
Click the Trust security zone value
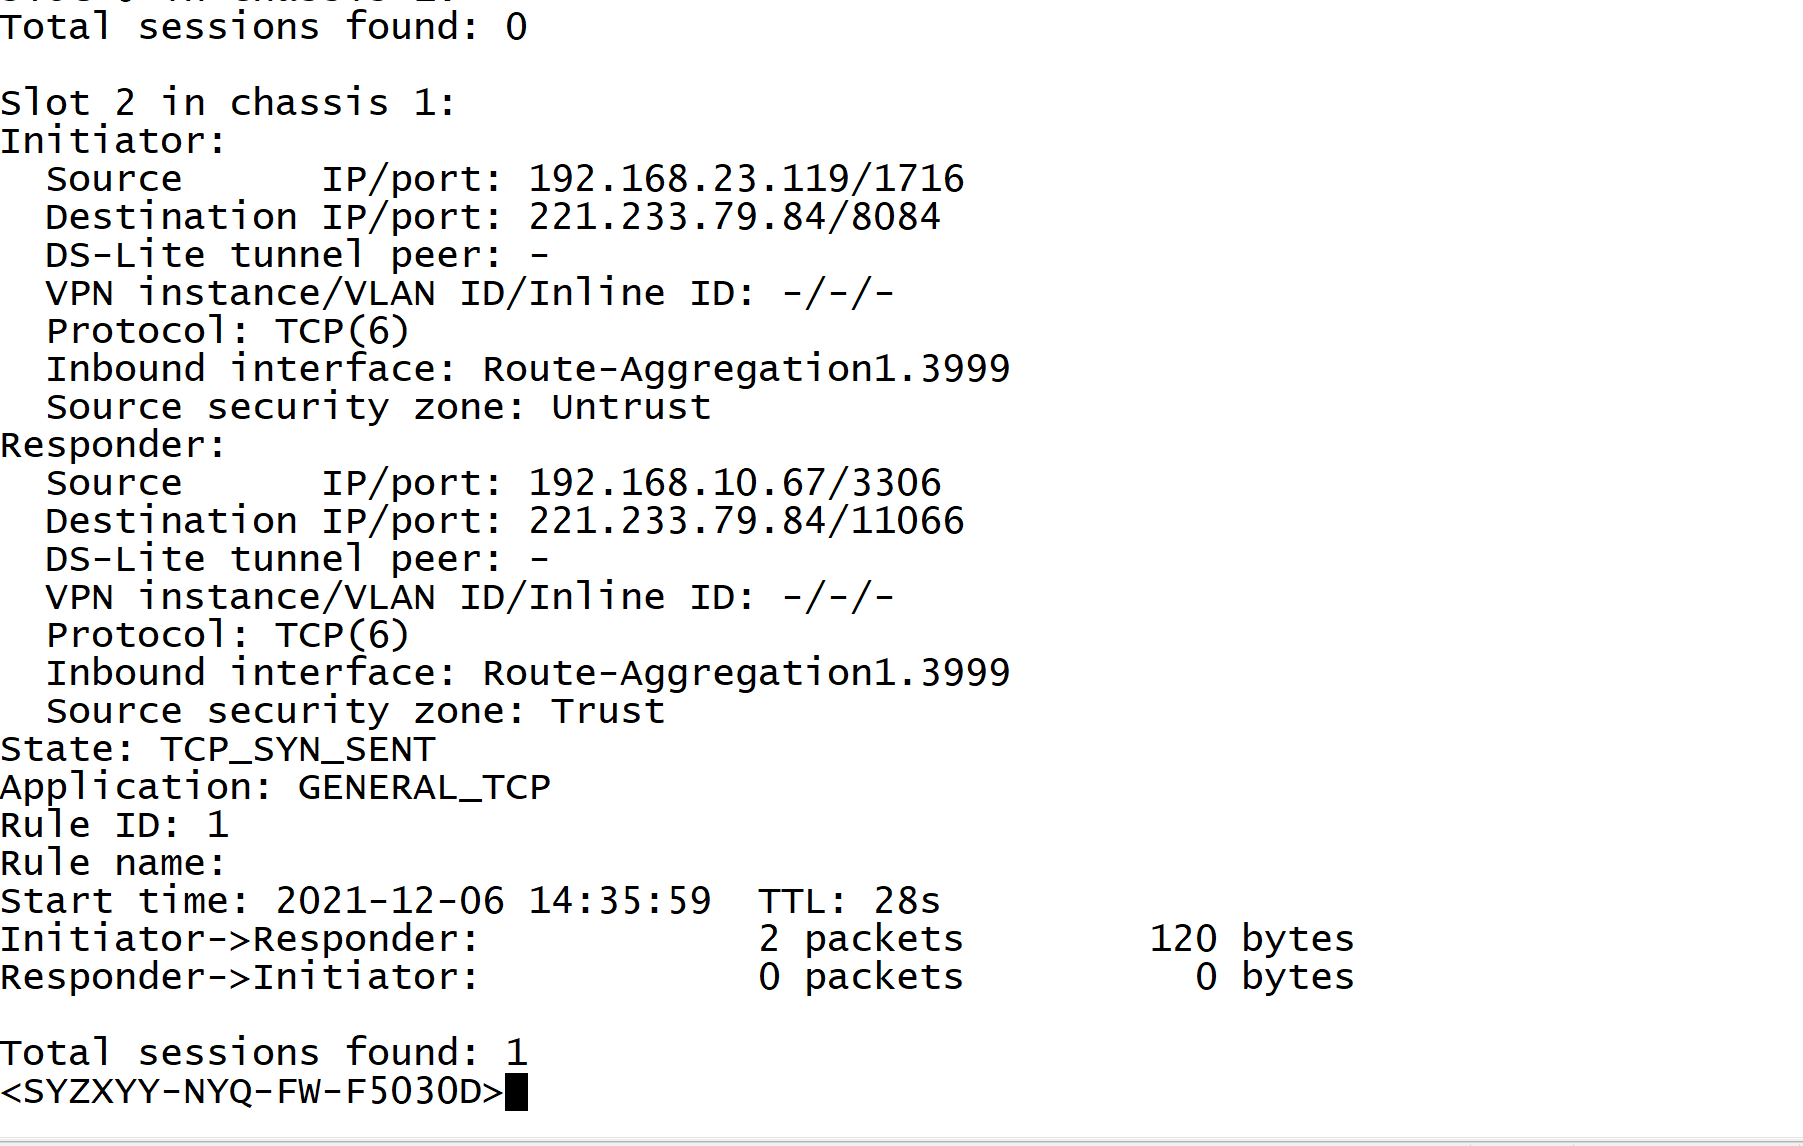point(608,711)
